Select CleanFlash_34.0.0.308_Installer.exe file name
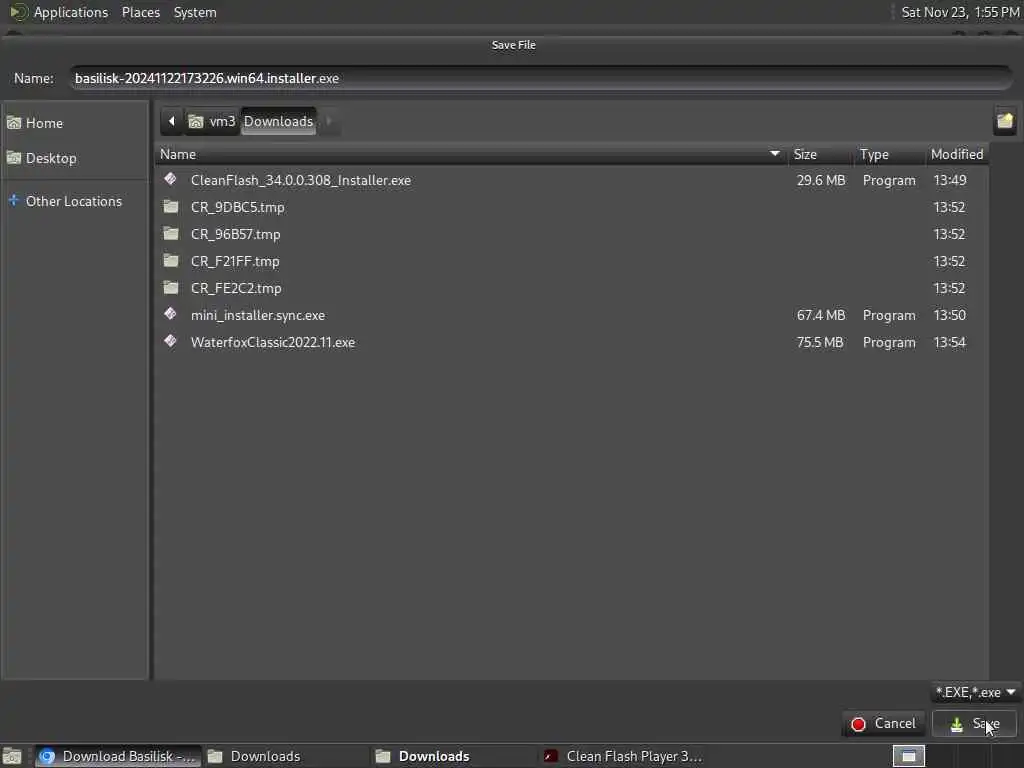 click(300, 180)
